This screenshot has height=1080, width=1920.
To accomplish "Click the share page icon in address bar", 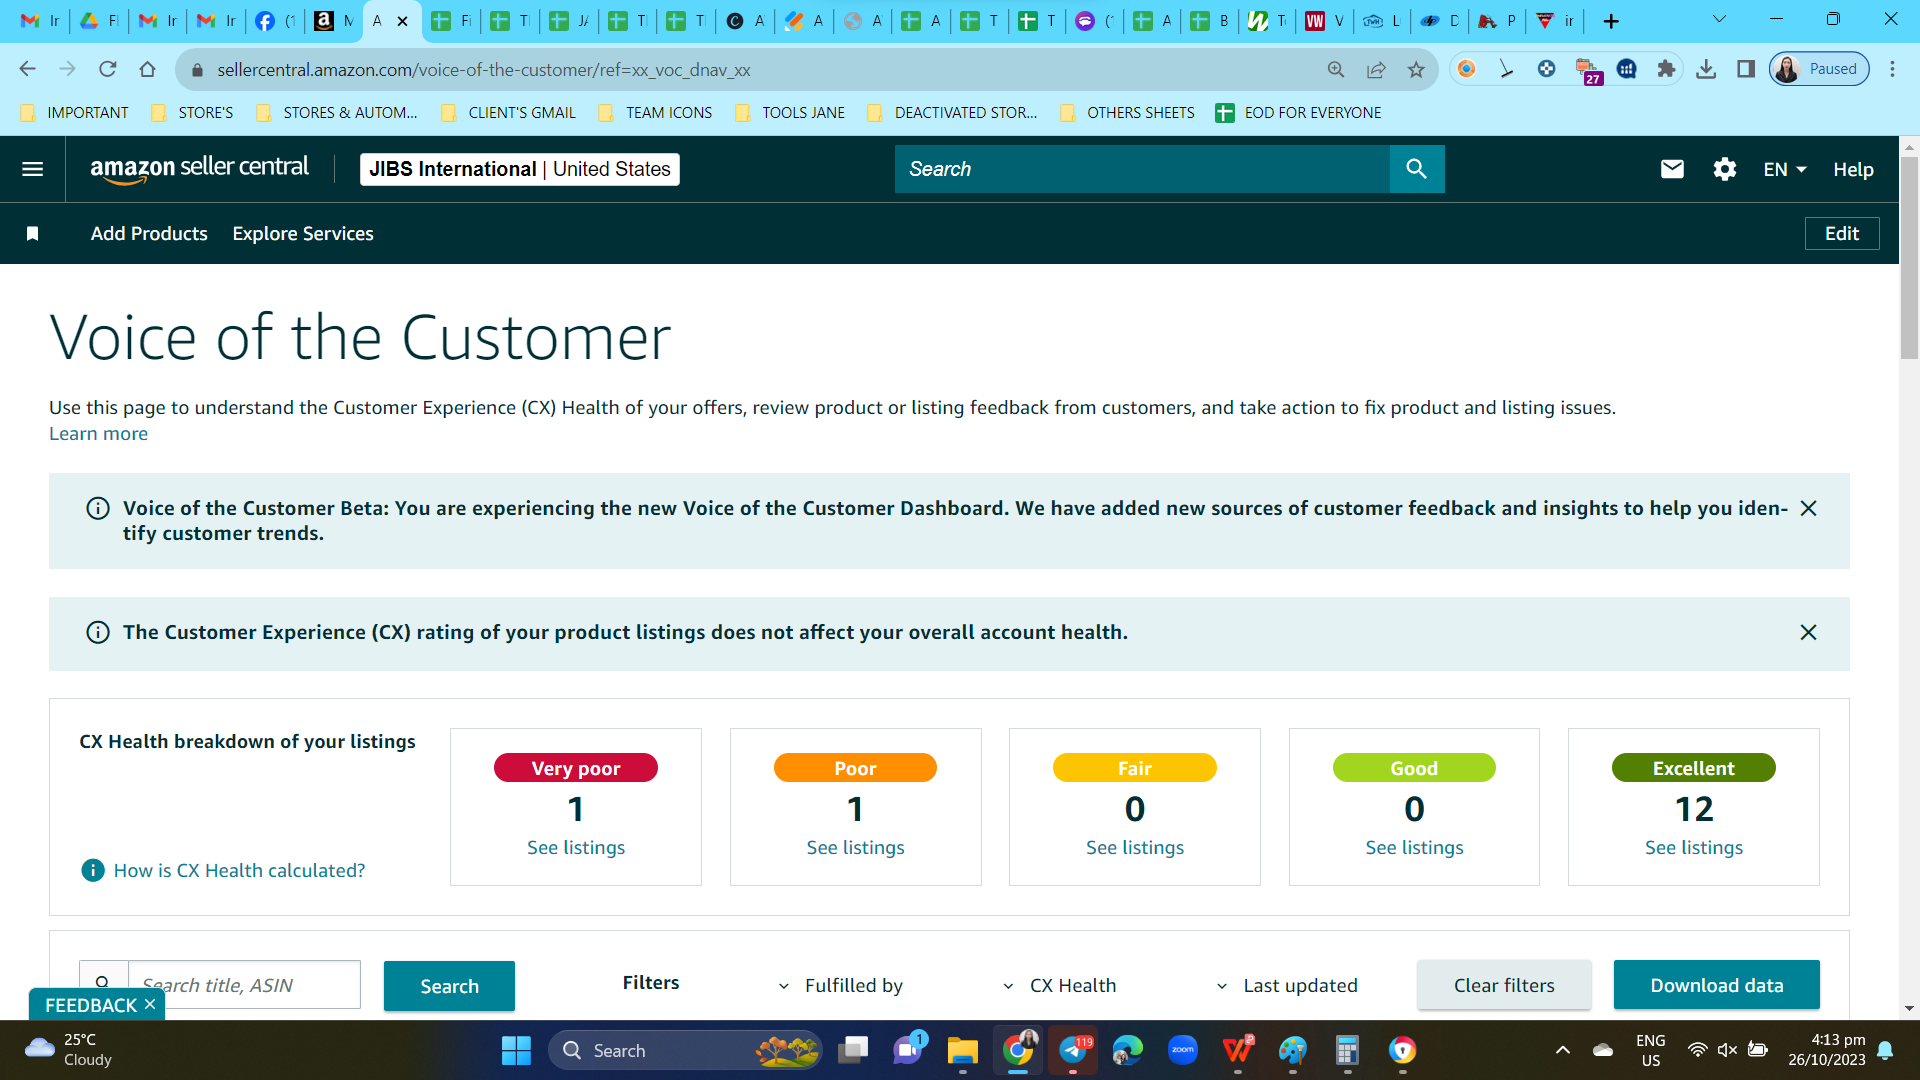I will tap(1376, 69).
